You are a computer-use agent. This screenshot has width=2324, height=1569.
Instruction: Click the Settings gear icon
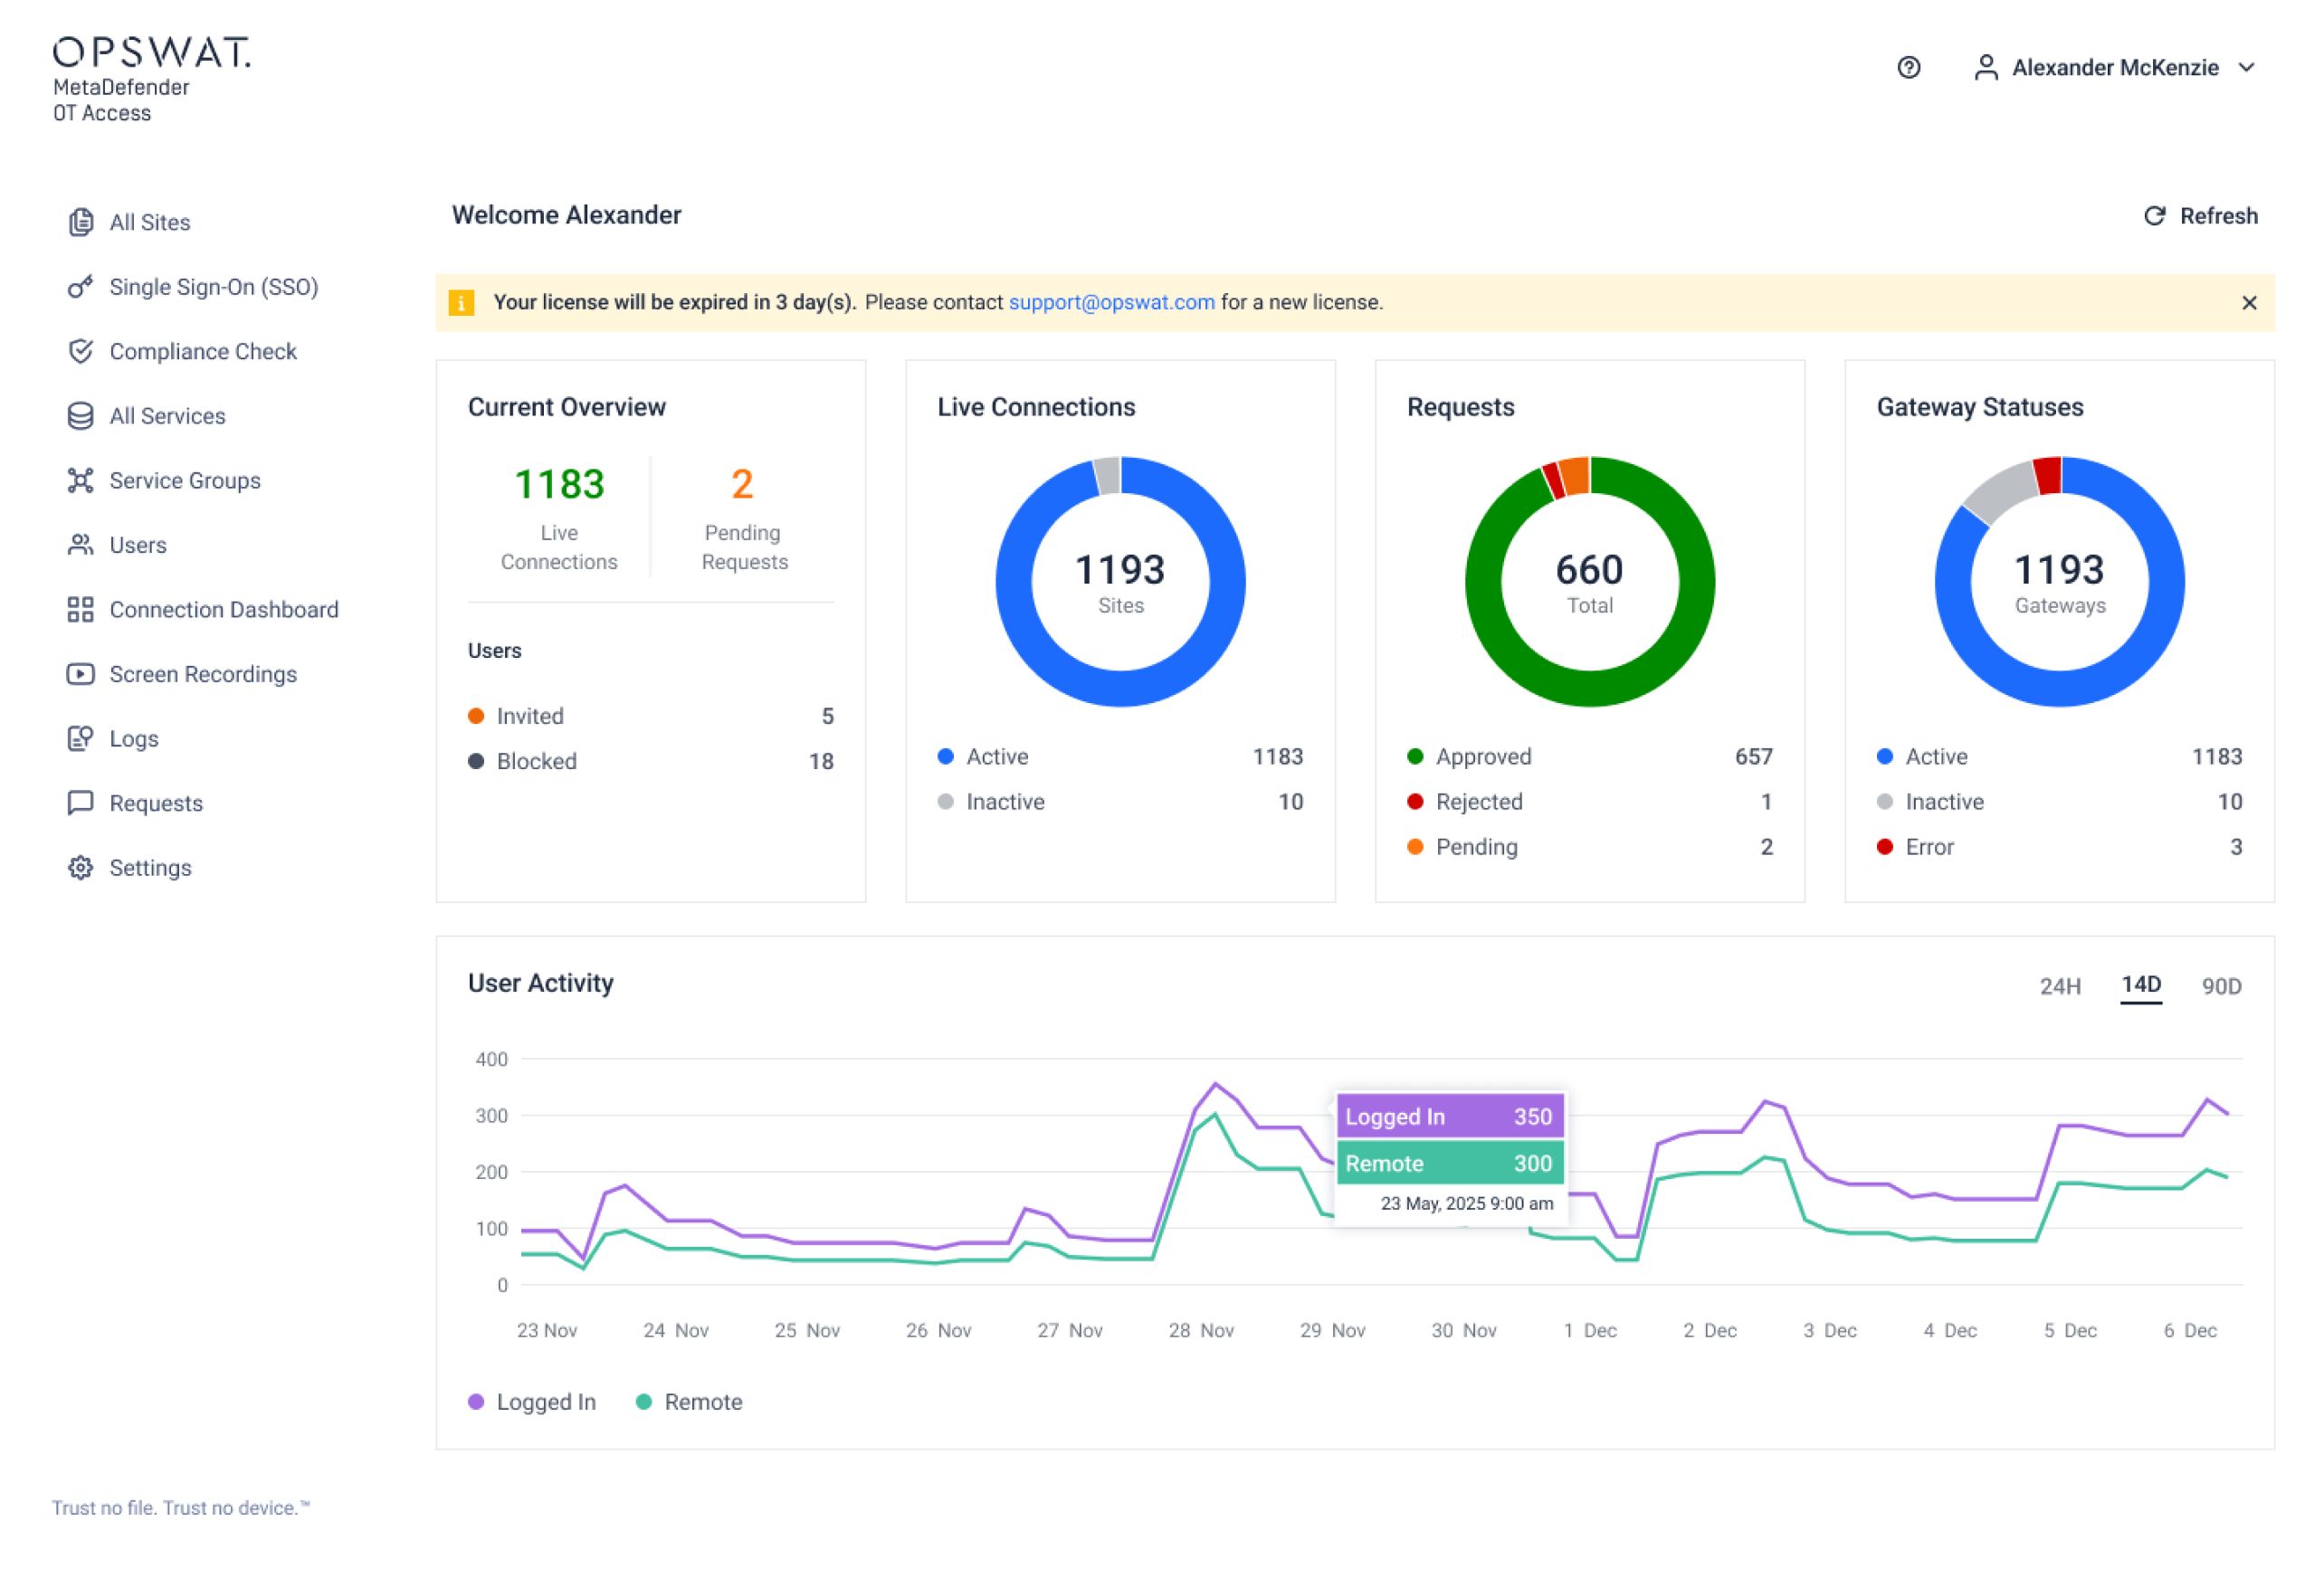click(x=81, y=867)
